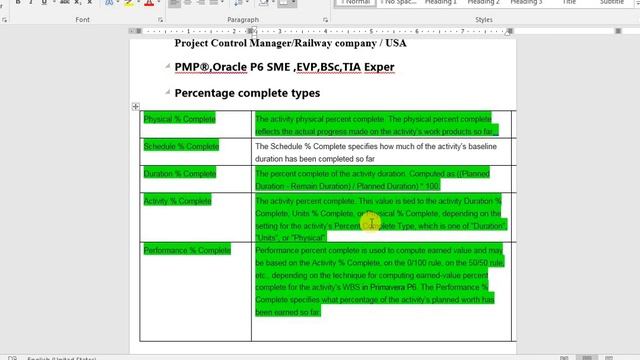Toggle Strikethrough (abc) formatting

tap(64, 2)
